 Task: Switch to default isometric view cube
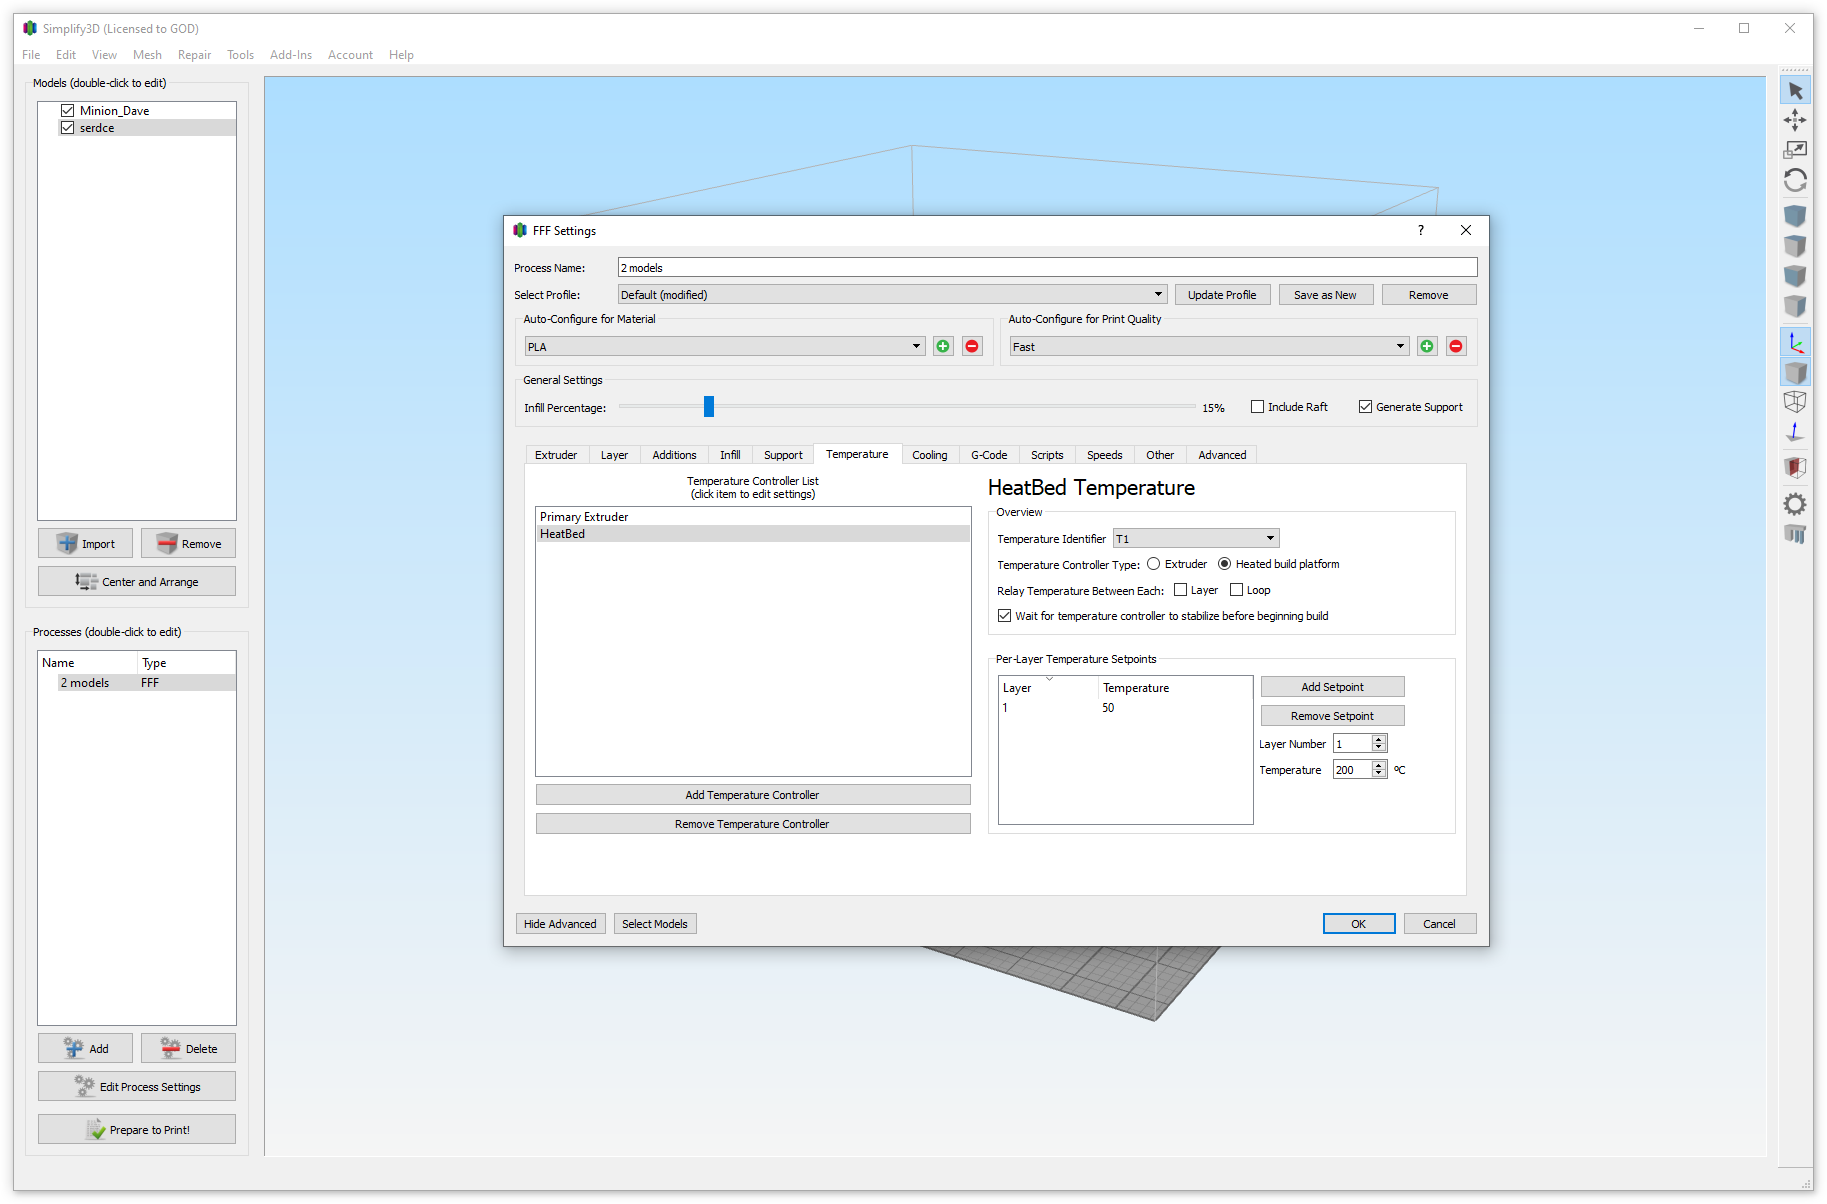point(1795,216)
